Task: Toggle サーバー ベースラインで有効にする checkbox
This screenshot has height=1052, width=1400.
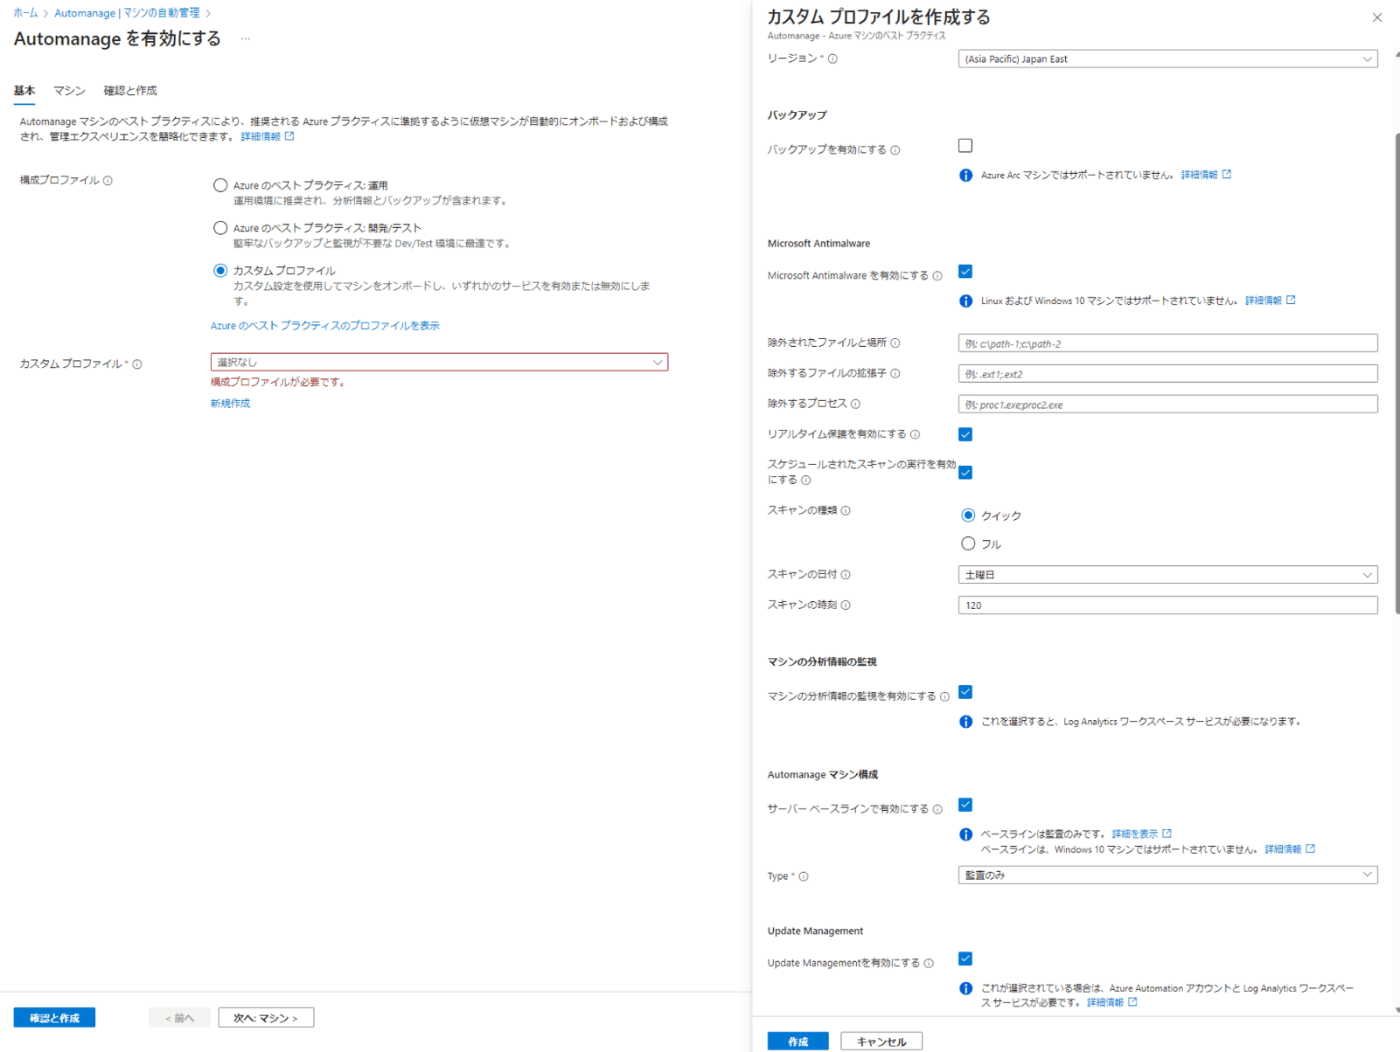Action: pyautogui.click(x=965, y=805)
